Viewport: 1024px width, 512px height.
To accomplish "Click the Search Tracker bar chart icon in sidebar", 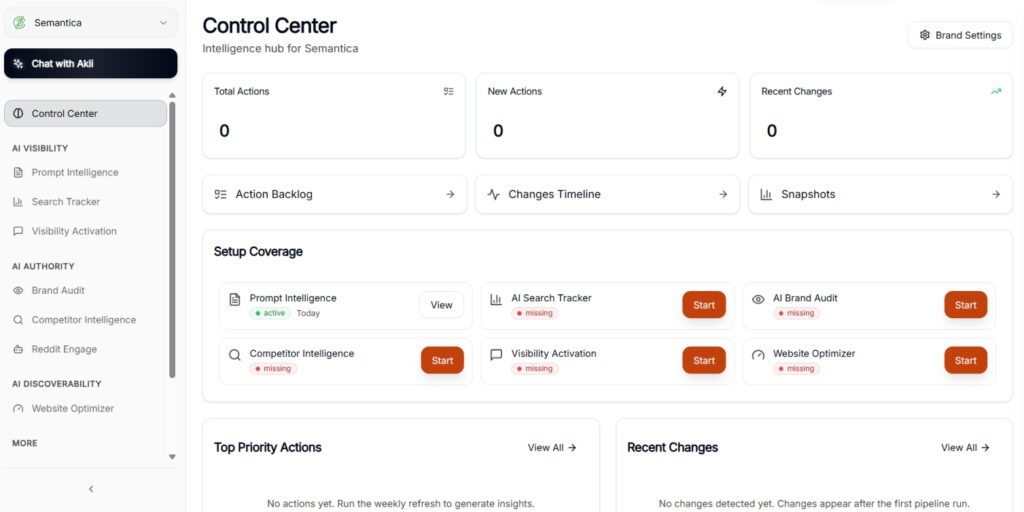I will click(18, 202).
